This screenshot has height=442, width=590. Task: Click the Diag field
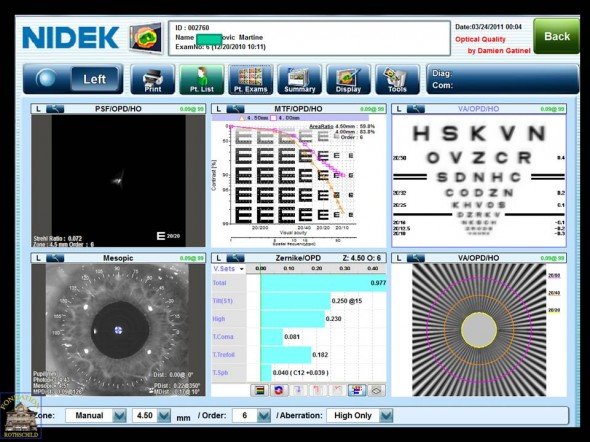[502, 73]
